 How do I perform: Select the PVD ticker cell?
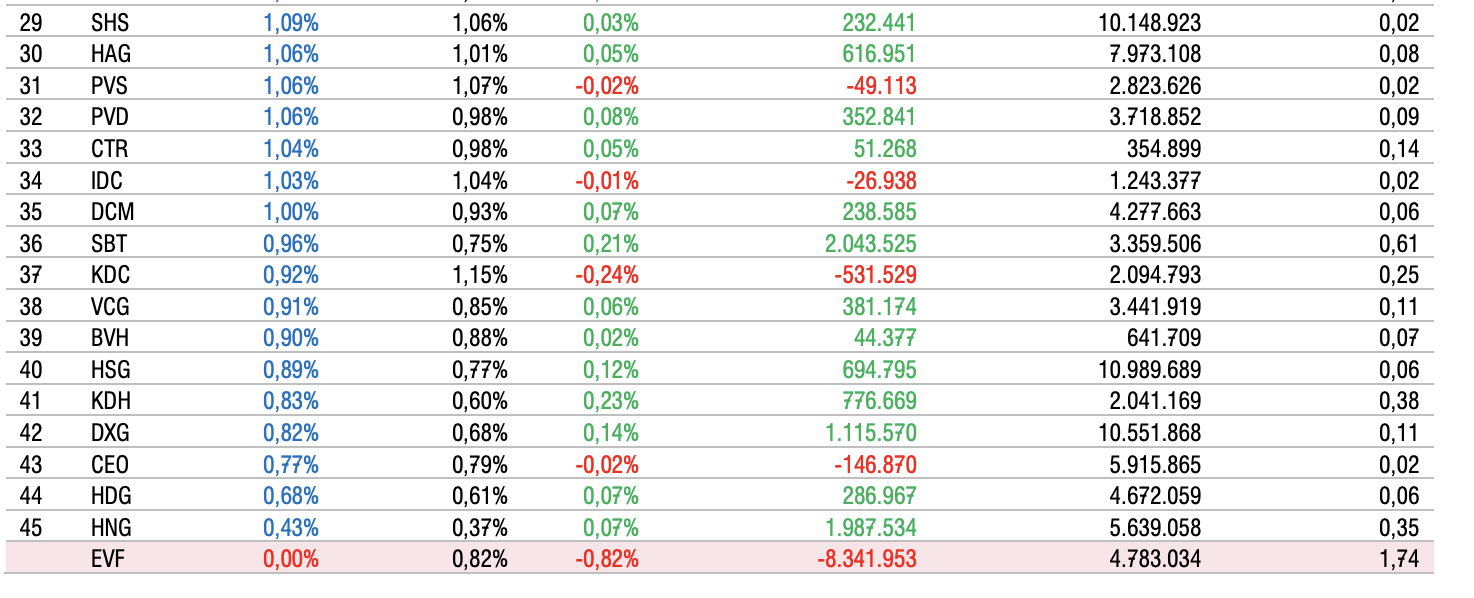(109, 118)
